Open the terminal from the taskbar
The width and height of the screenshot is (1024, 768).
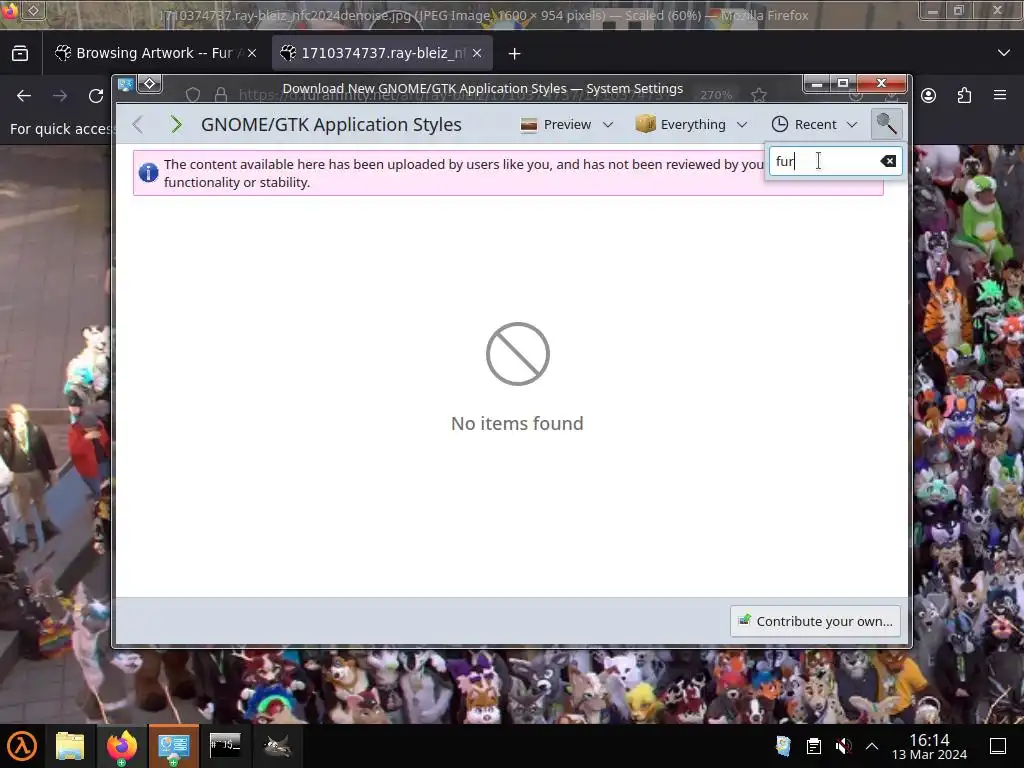225,745
